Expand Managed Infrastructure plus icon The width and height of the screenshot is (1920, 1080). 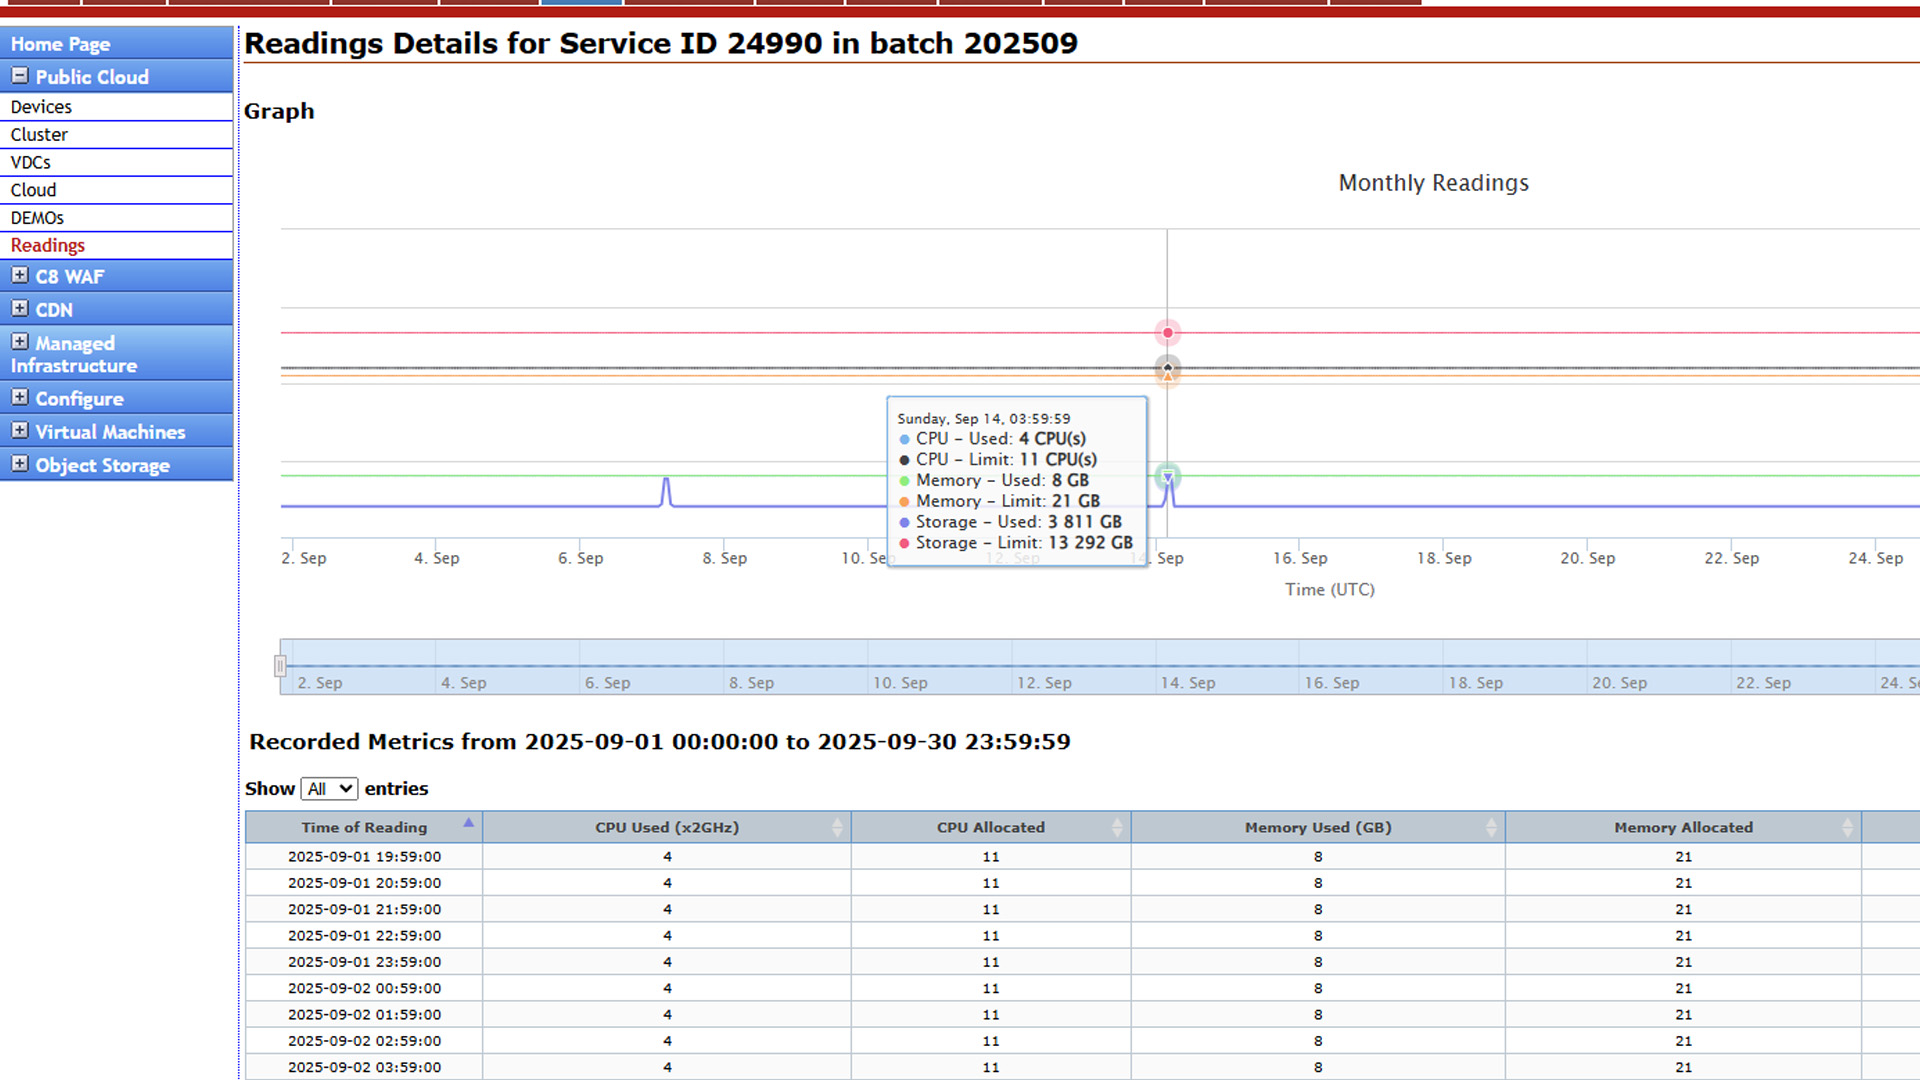tap(19, 342)
